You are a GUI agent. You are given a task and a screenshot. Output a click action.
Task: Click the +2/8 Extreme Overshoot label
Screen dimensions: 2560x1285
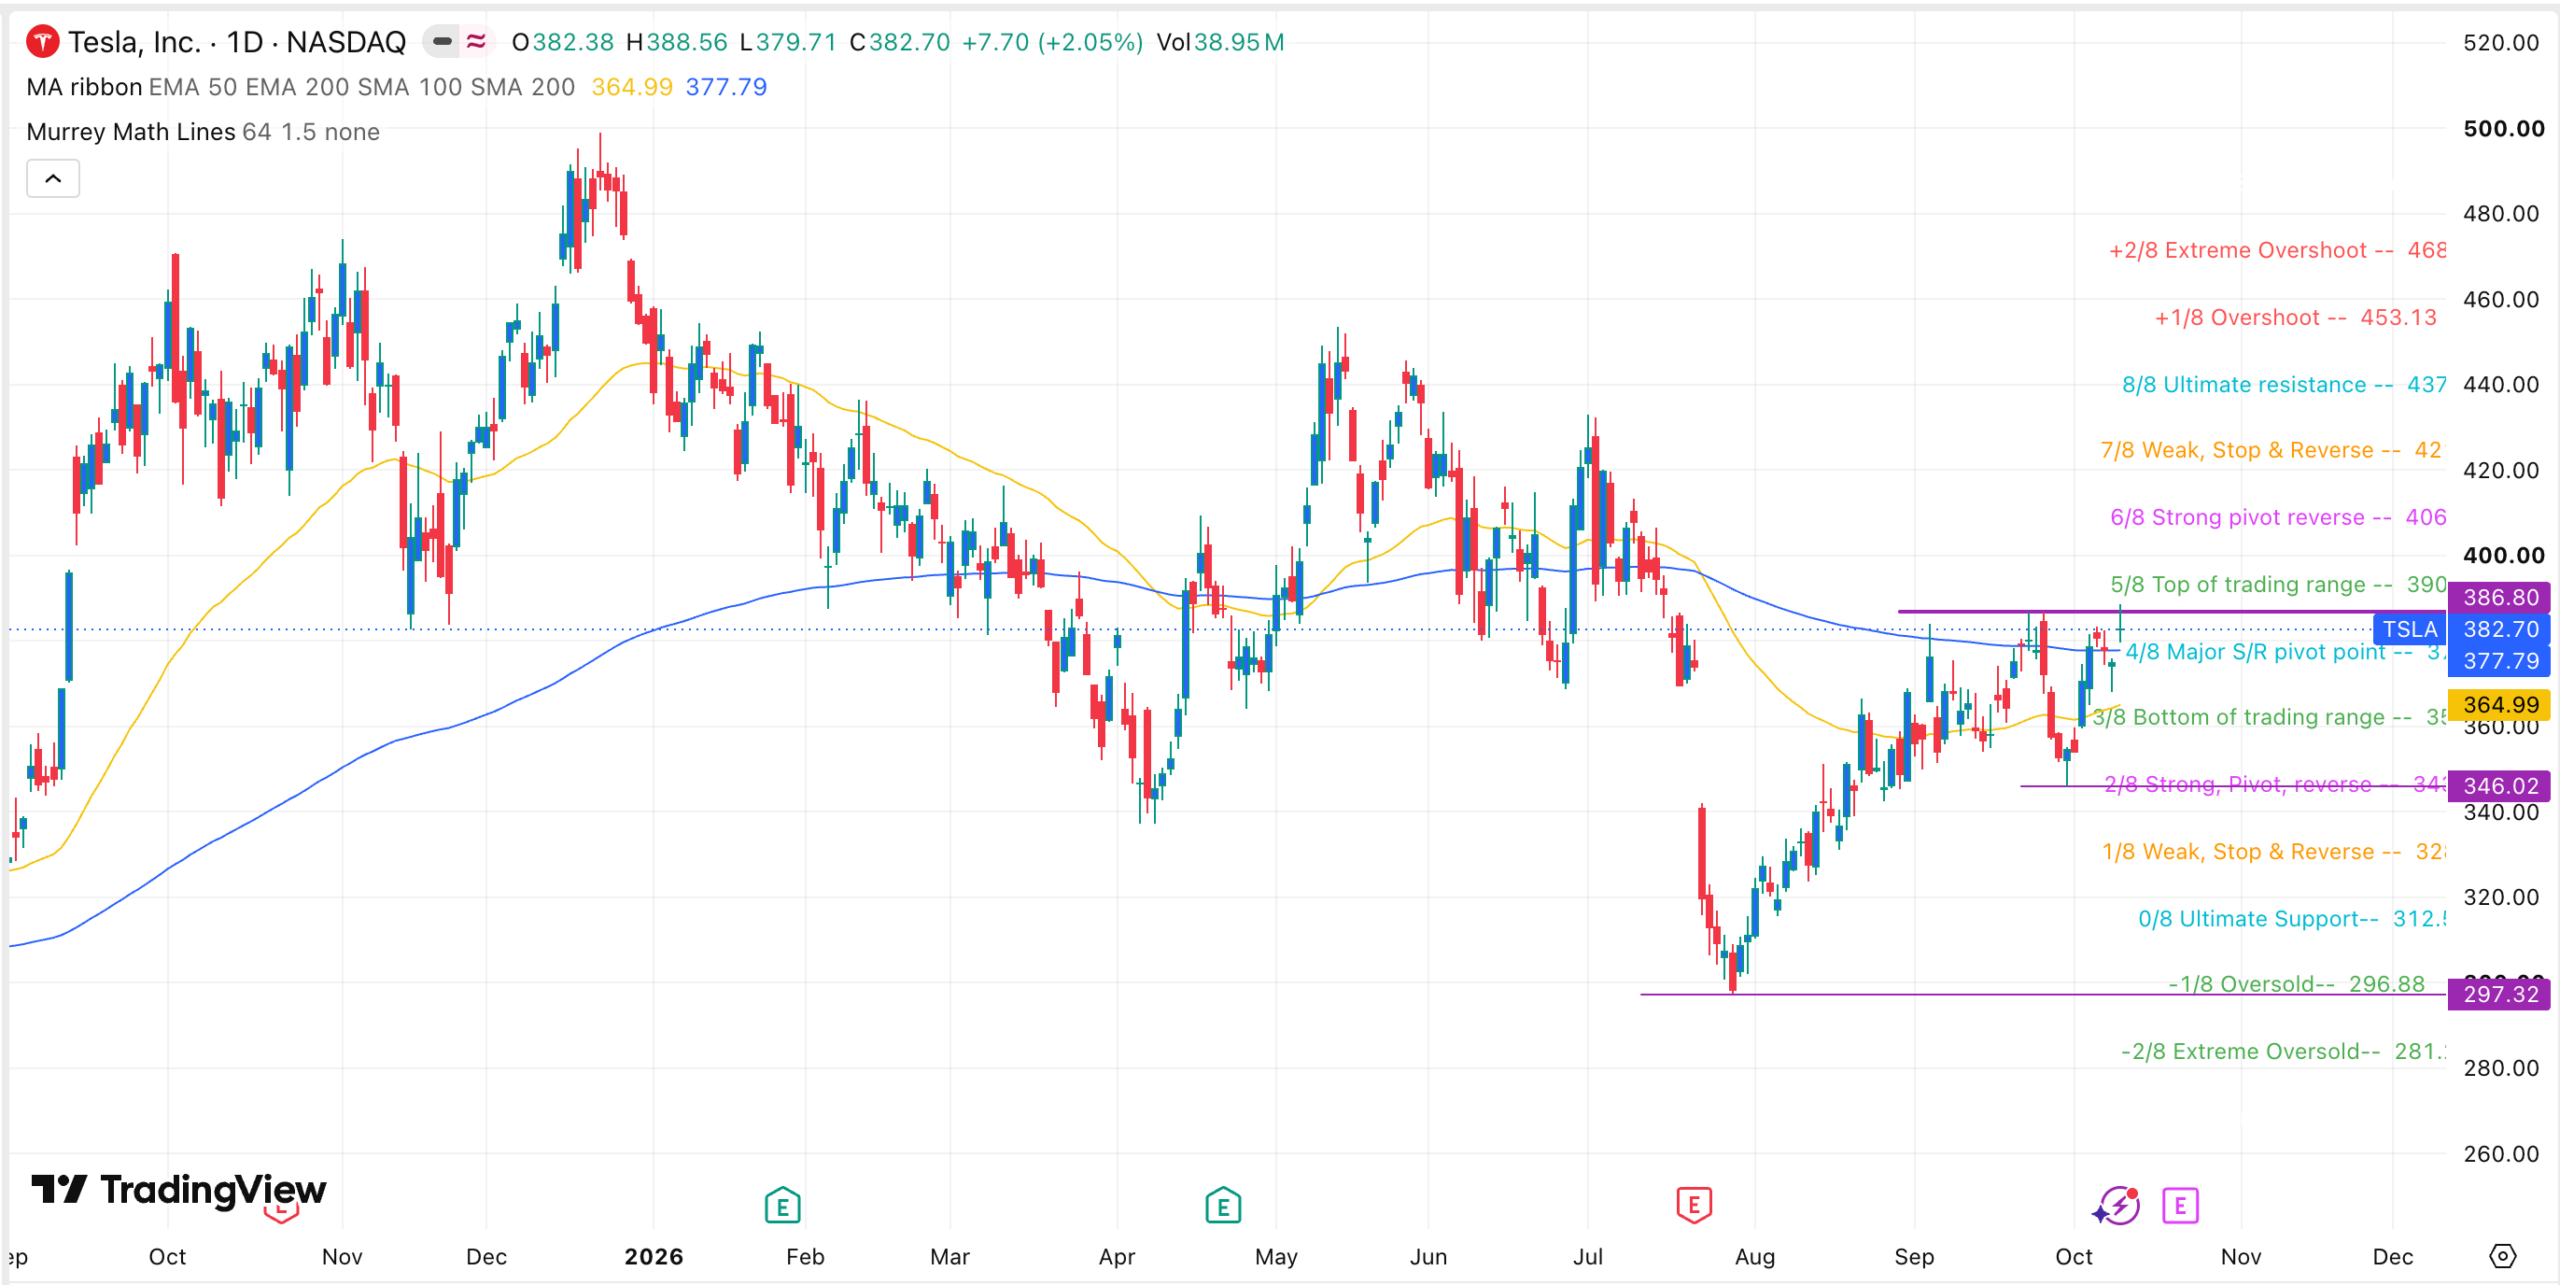coord(2277,250)
